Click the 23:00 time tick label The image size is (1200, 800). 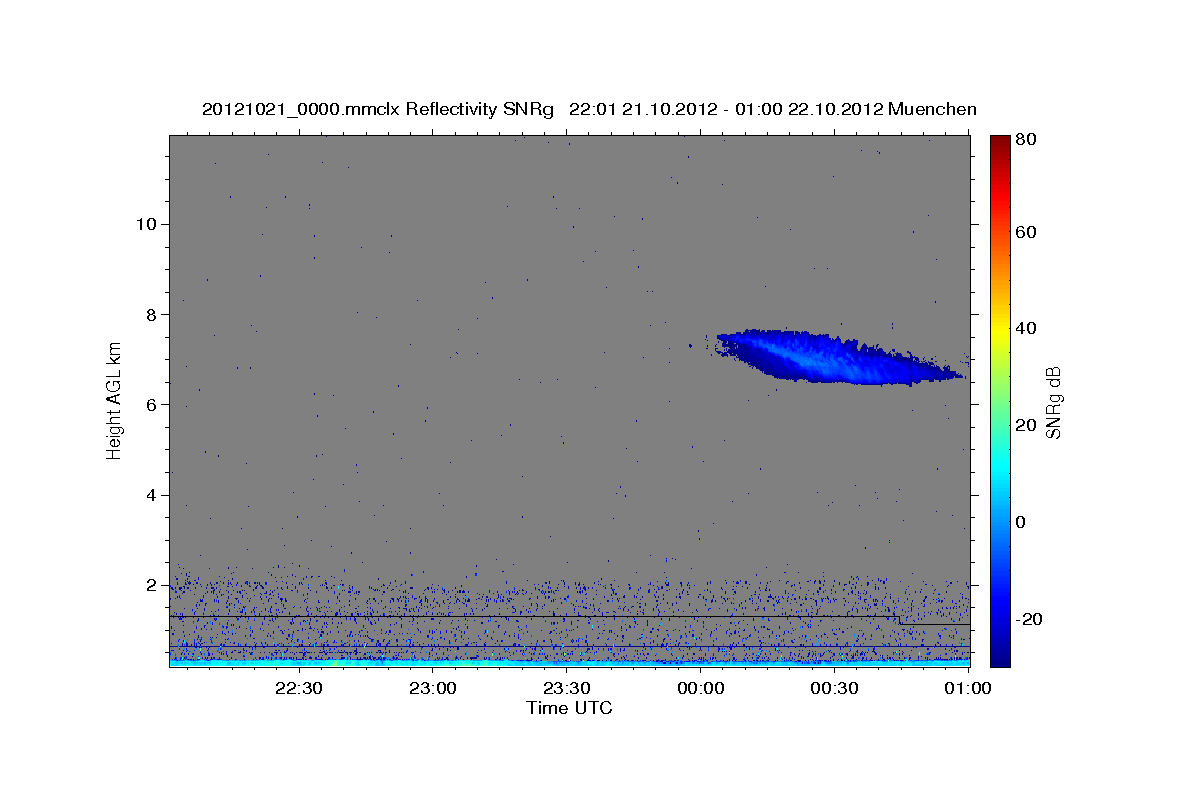(x=433, y=688)
